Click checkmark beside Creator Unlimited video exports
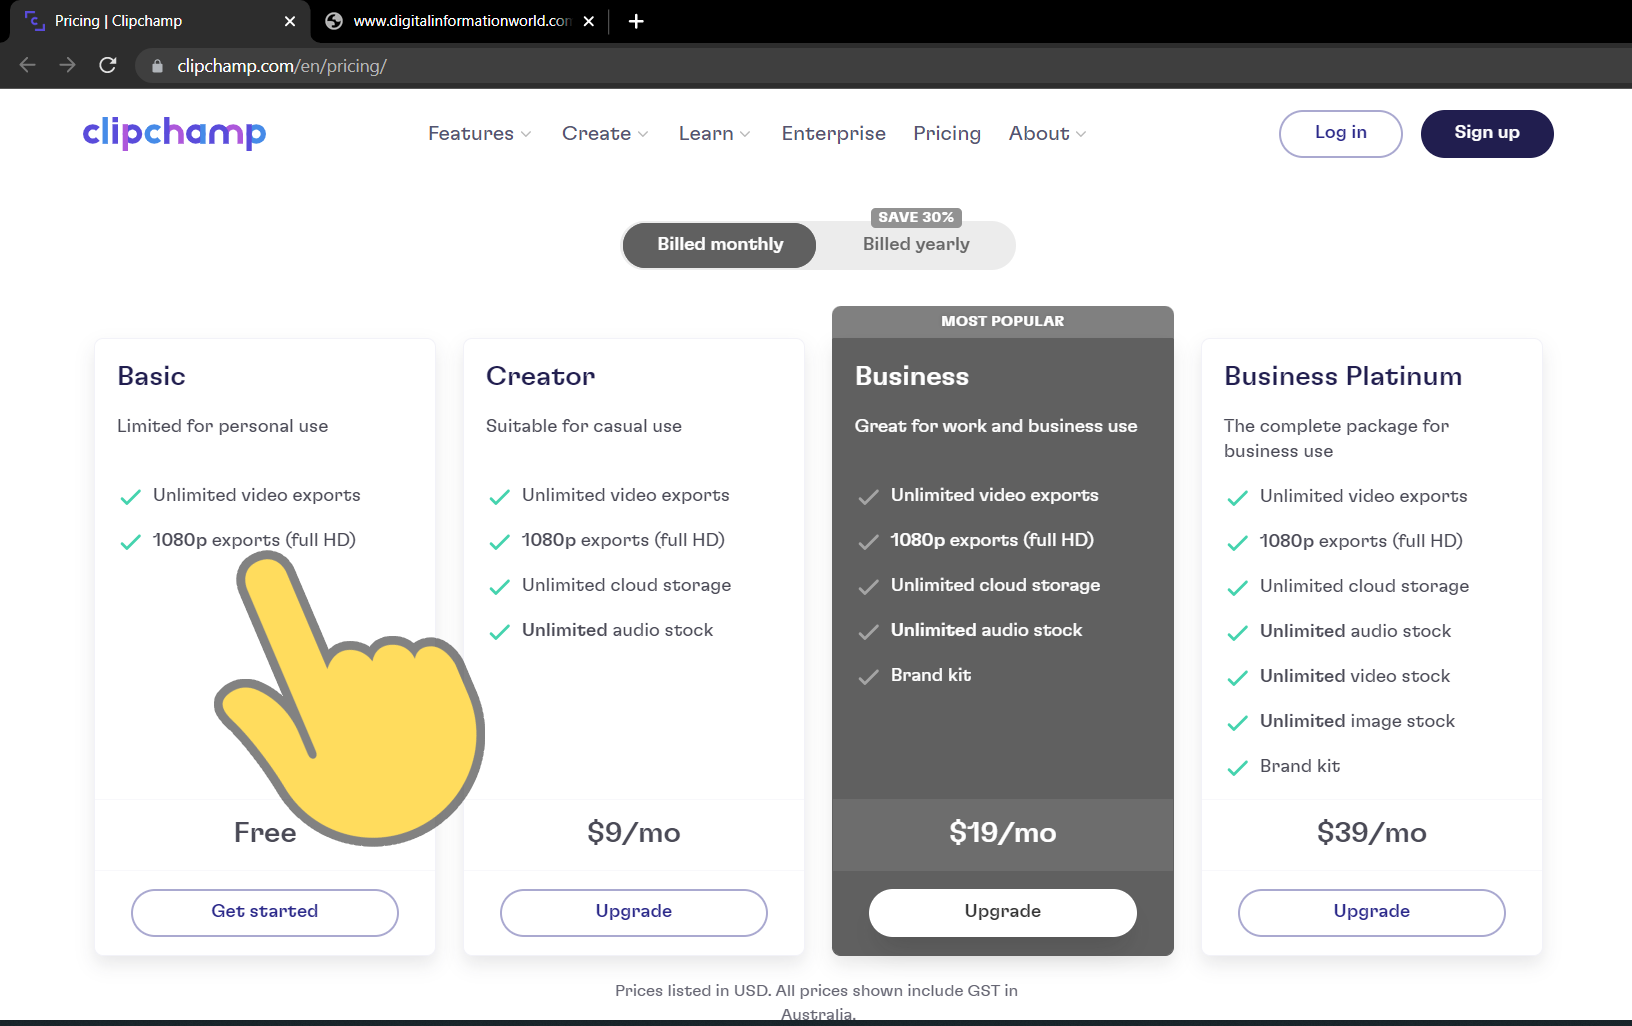 499,497
